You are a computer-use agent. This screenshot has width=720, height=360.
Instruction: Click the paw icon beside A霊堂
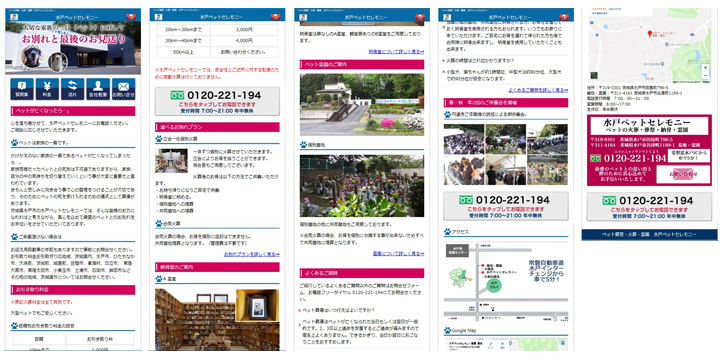point(159,278)
